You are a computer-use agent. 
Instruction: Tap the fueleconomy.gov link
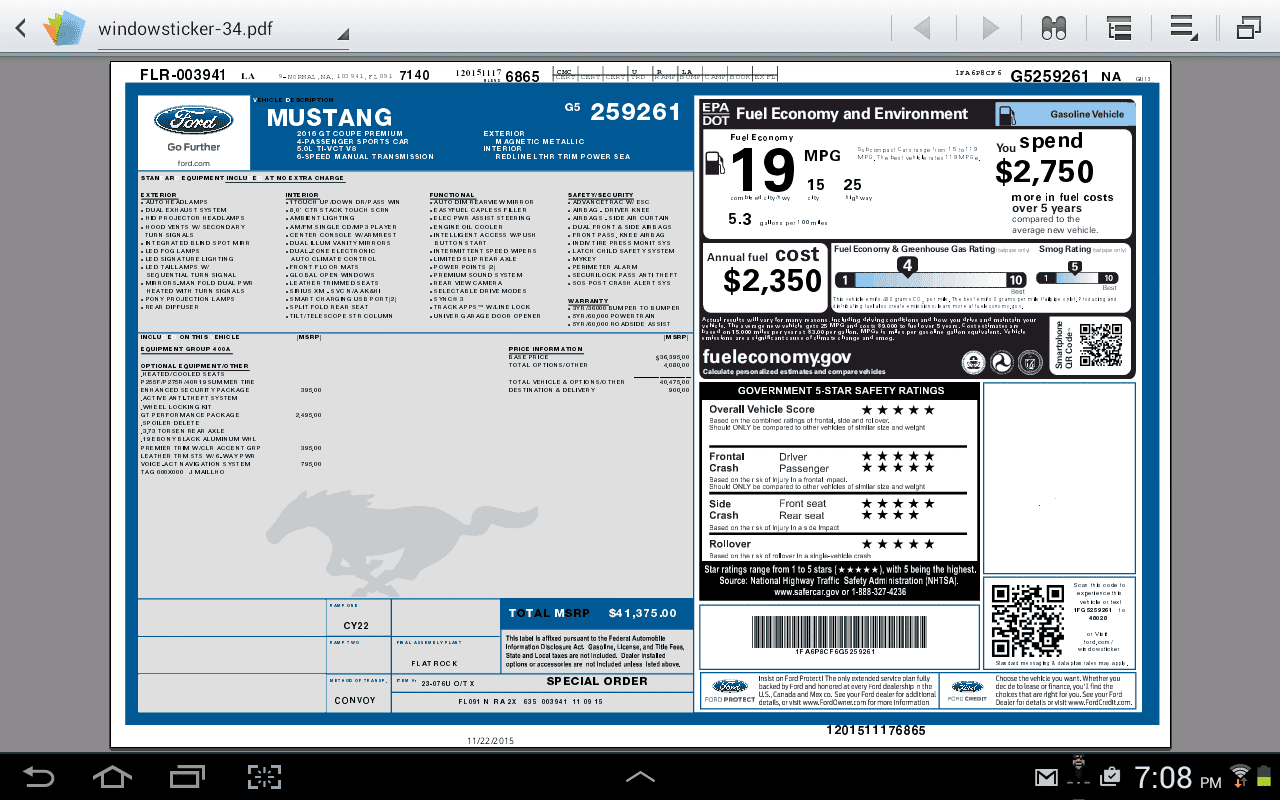777,357
